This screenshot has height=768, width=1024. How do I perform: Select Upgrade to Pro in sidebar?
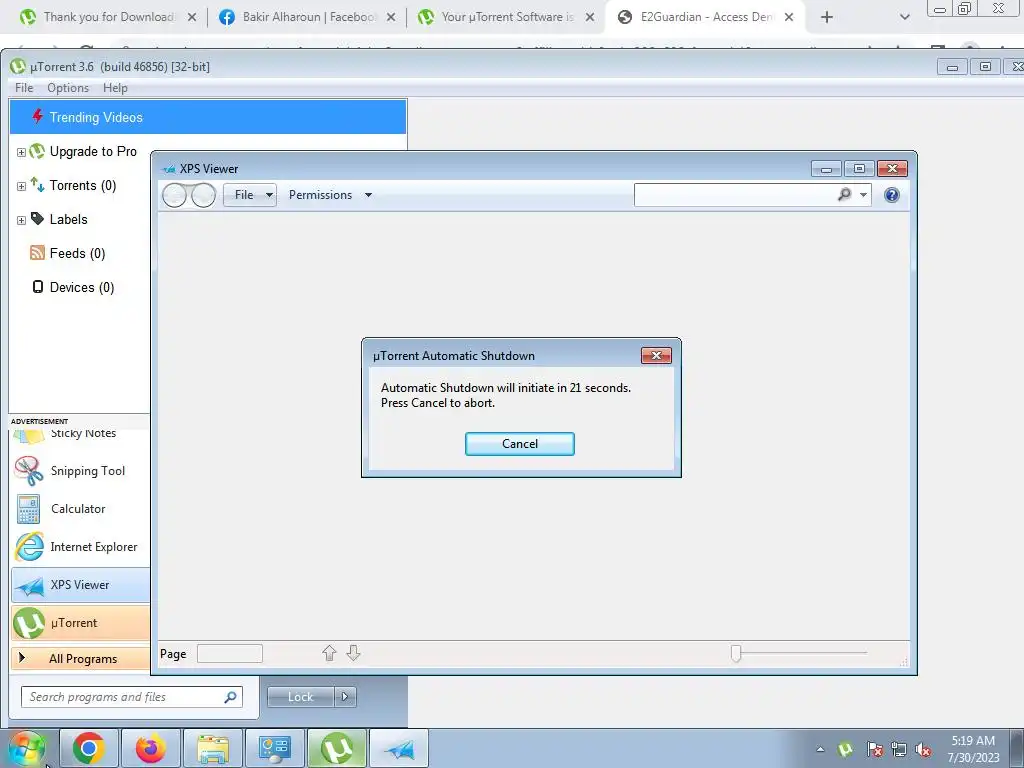click(93, 152)
